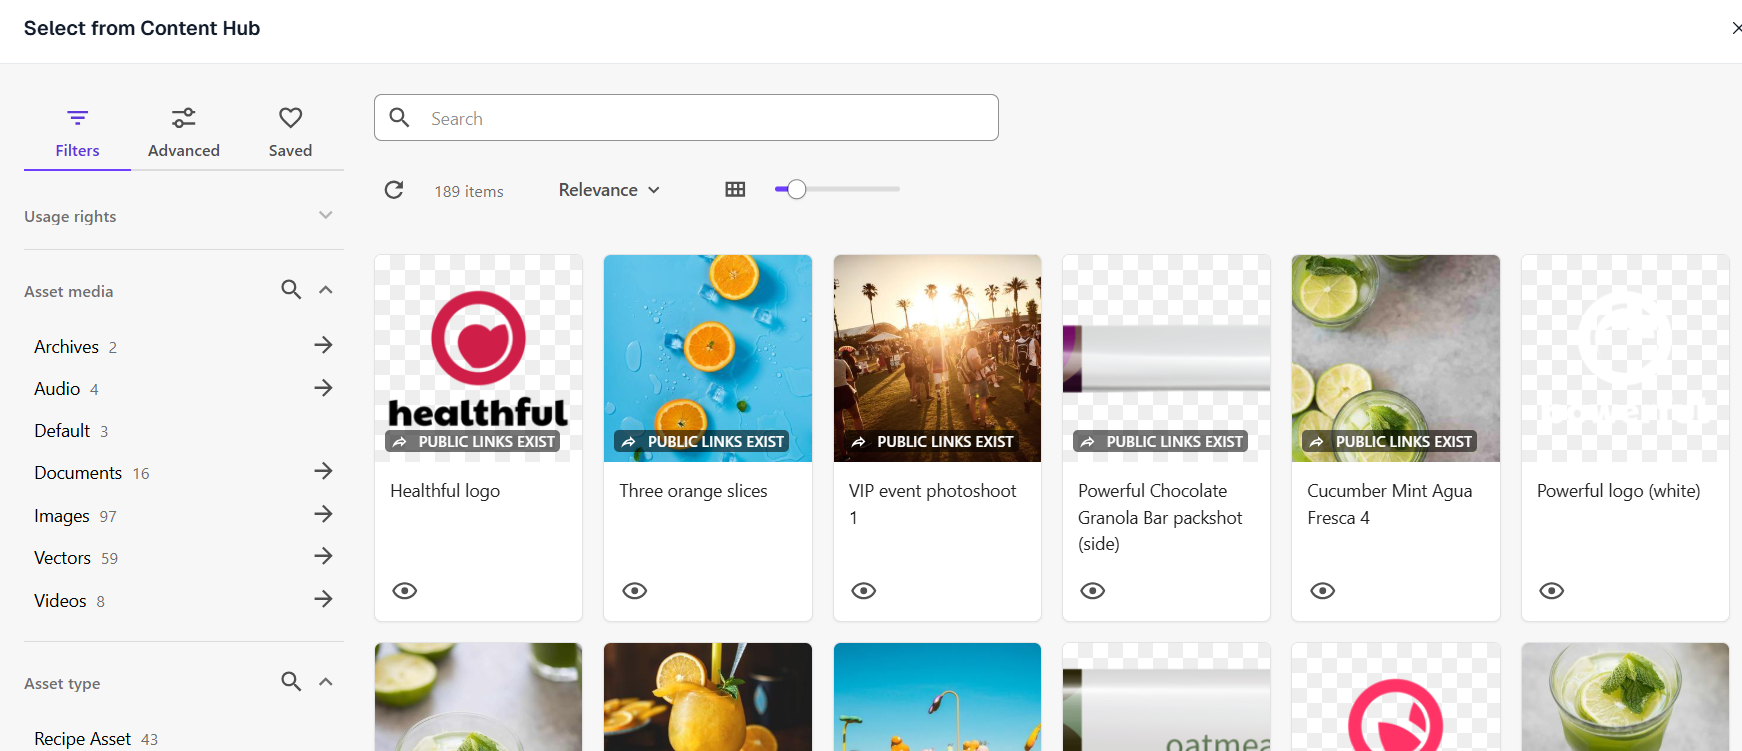Select the Videos filter
The width and height of the screenshot is (1742, 751).
point(69,601)
